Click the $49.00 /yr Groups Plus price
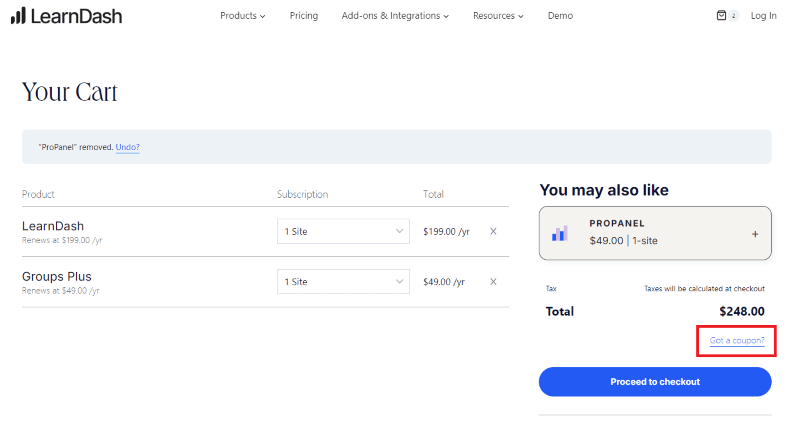 [444, 282]
